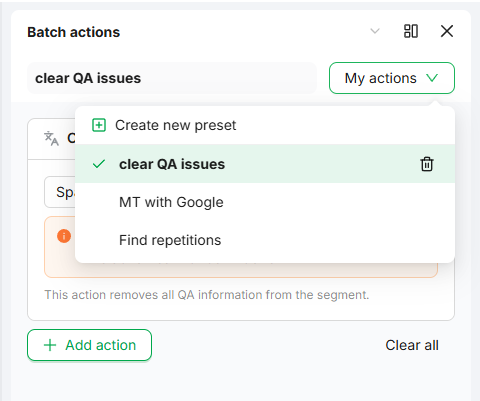Click the QA information description text
The width and height of the screenshot is (480, 401).
[207, 295]
